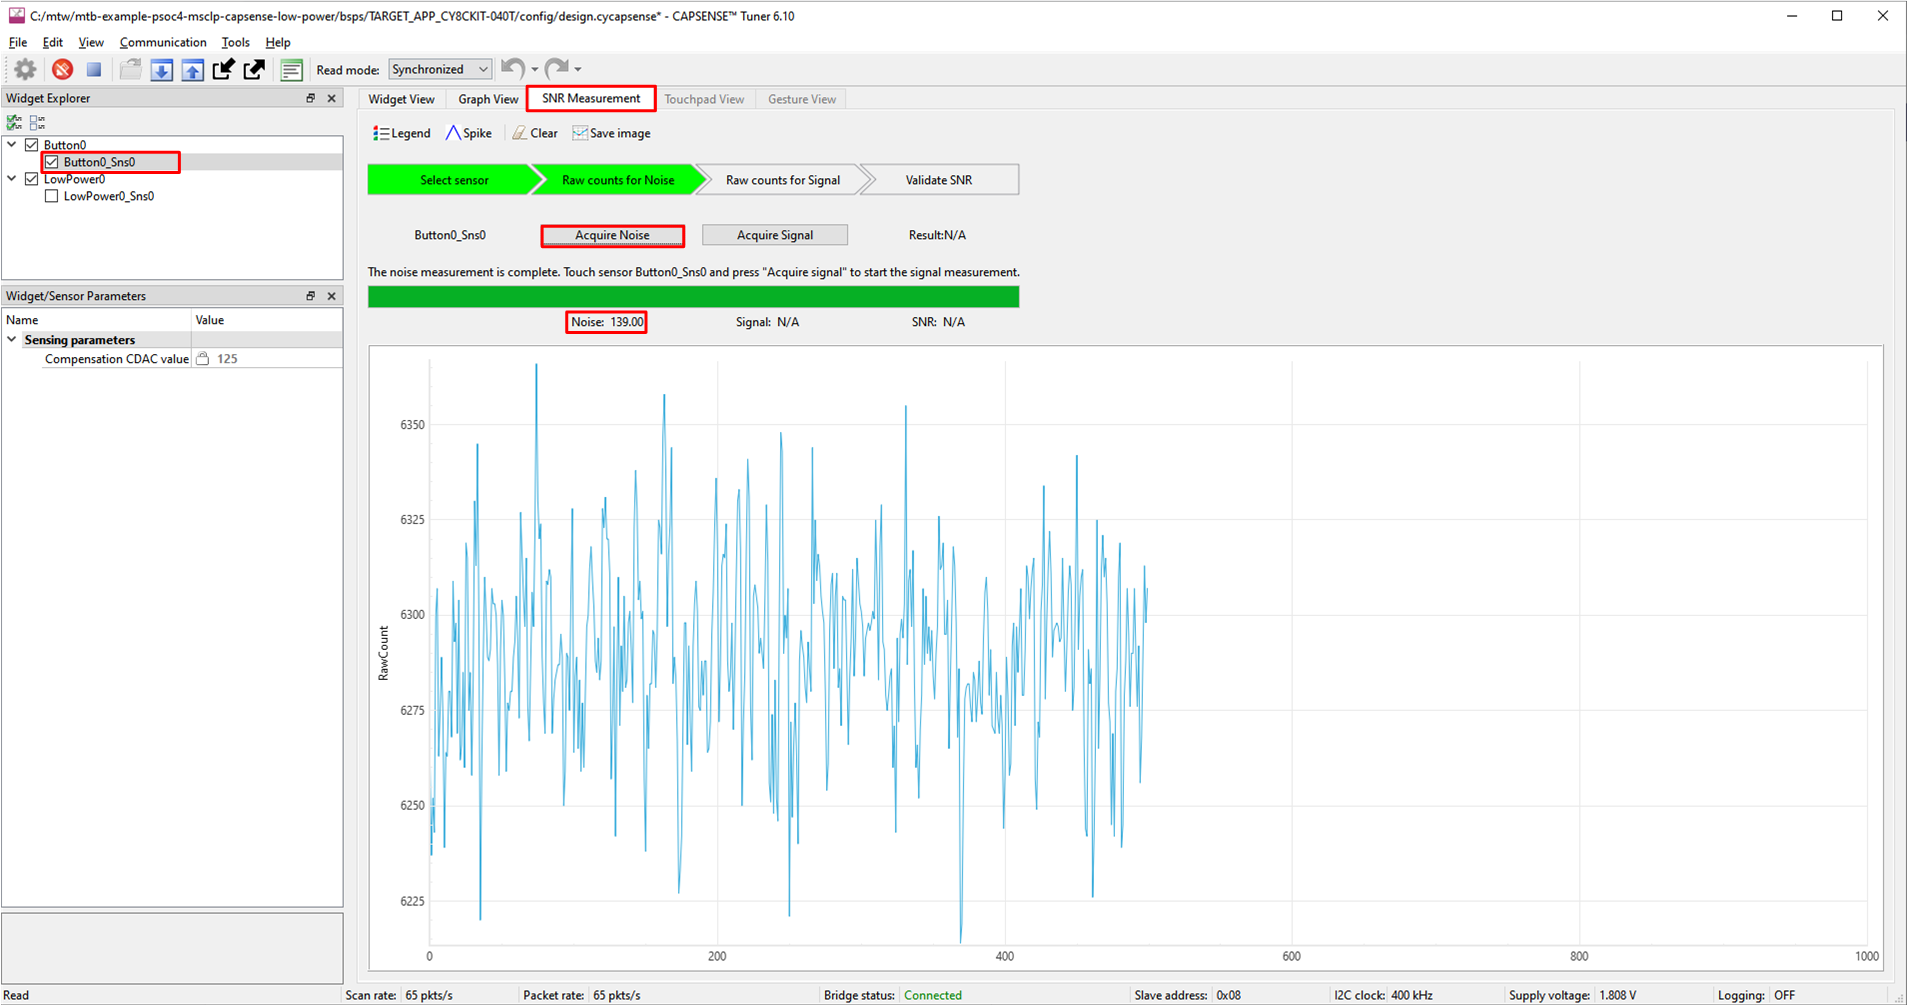1908x1006 pixels.
Task: Click the export icon with outward arrow
Action: coord(254,69)
